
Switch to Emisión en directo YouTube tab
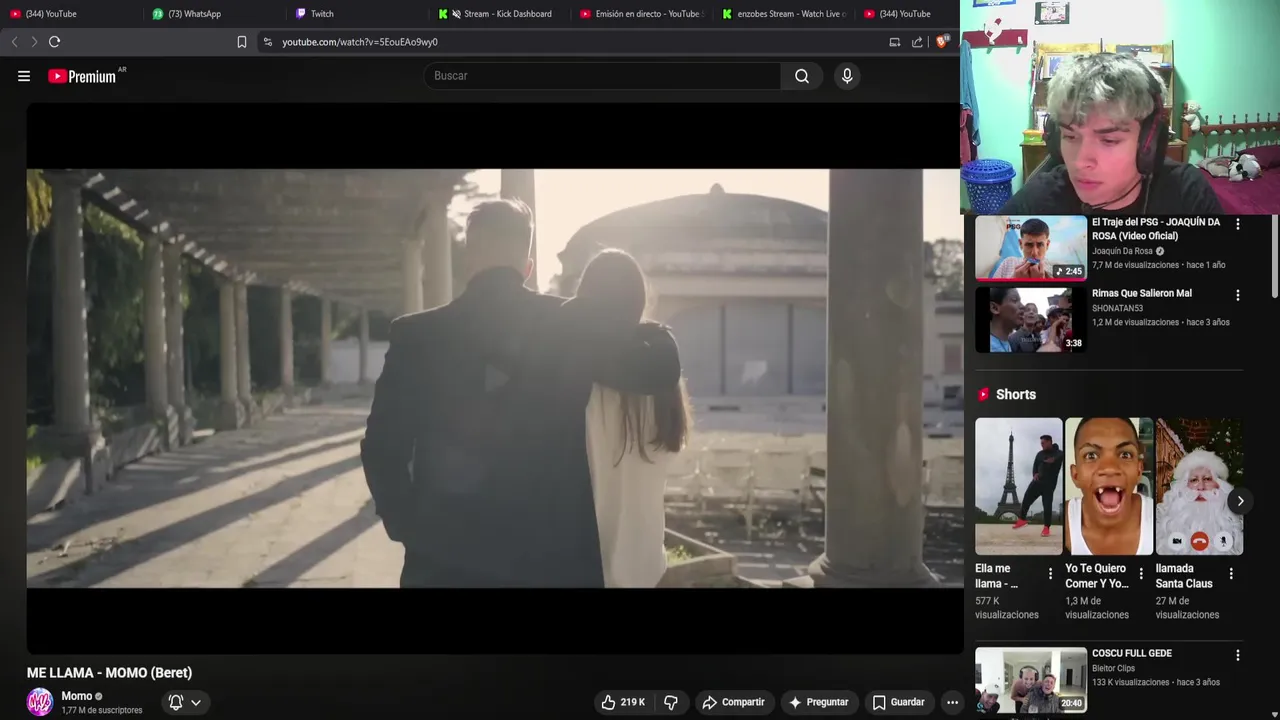pos(643,14)
